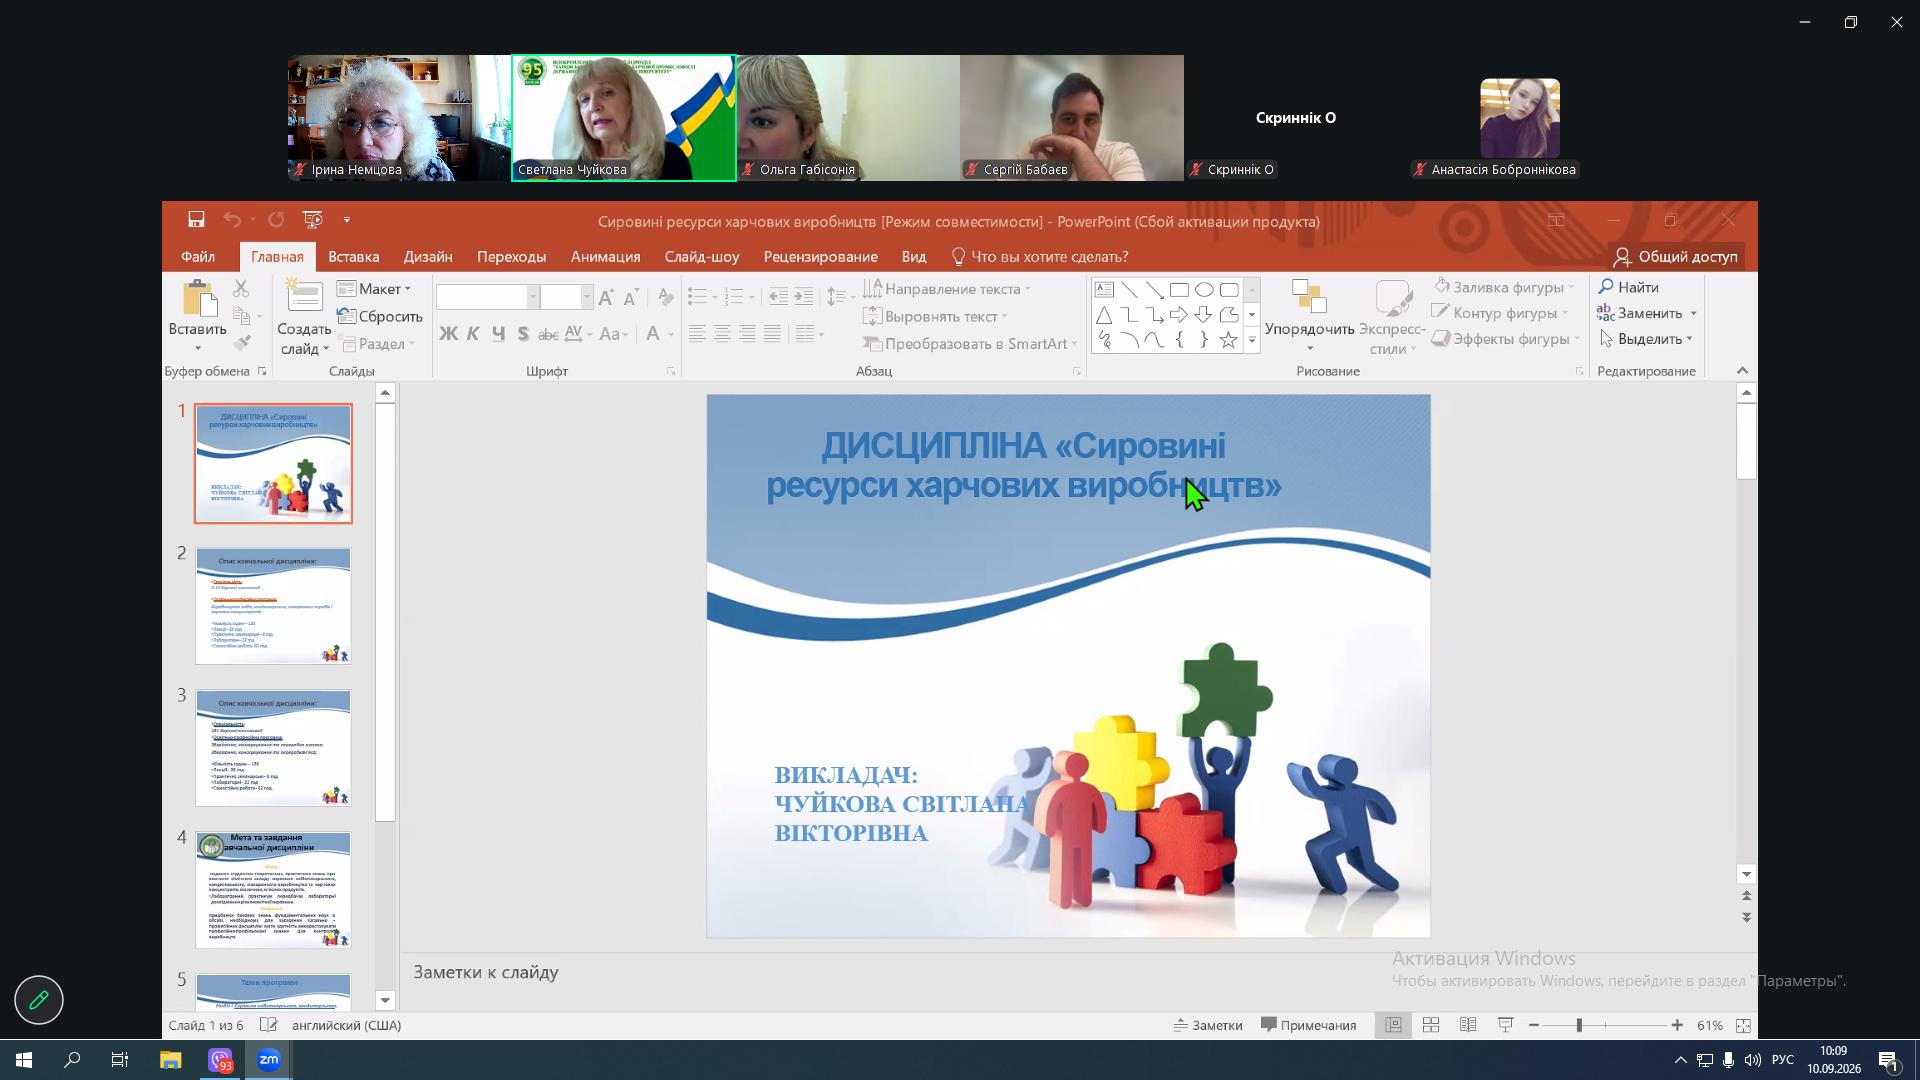Launch slideshow view icon in status bar
The height and width of the screenshot is (1080, 1920).
coord(1505,1025)
